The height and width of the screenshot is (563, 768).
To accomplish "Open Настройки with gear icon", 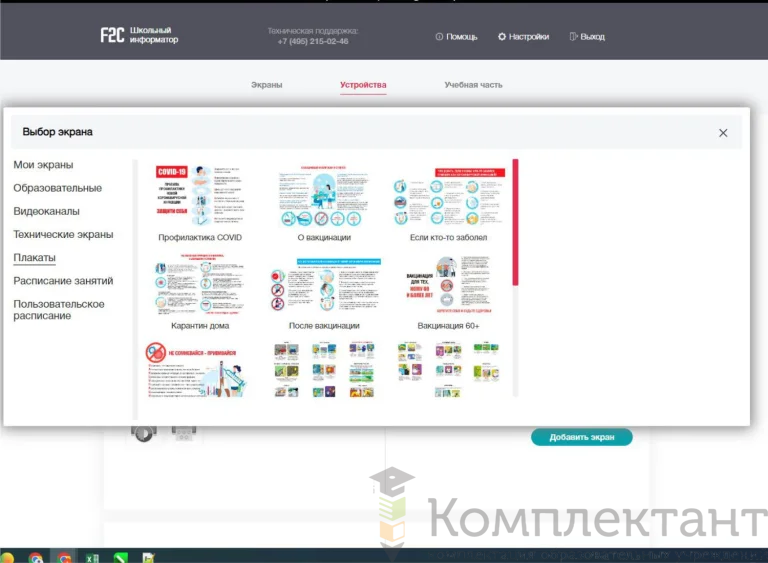I will [x=523, y=37].
